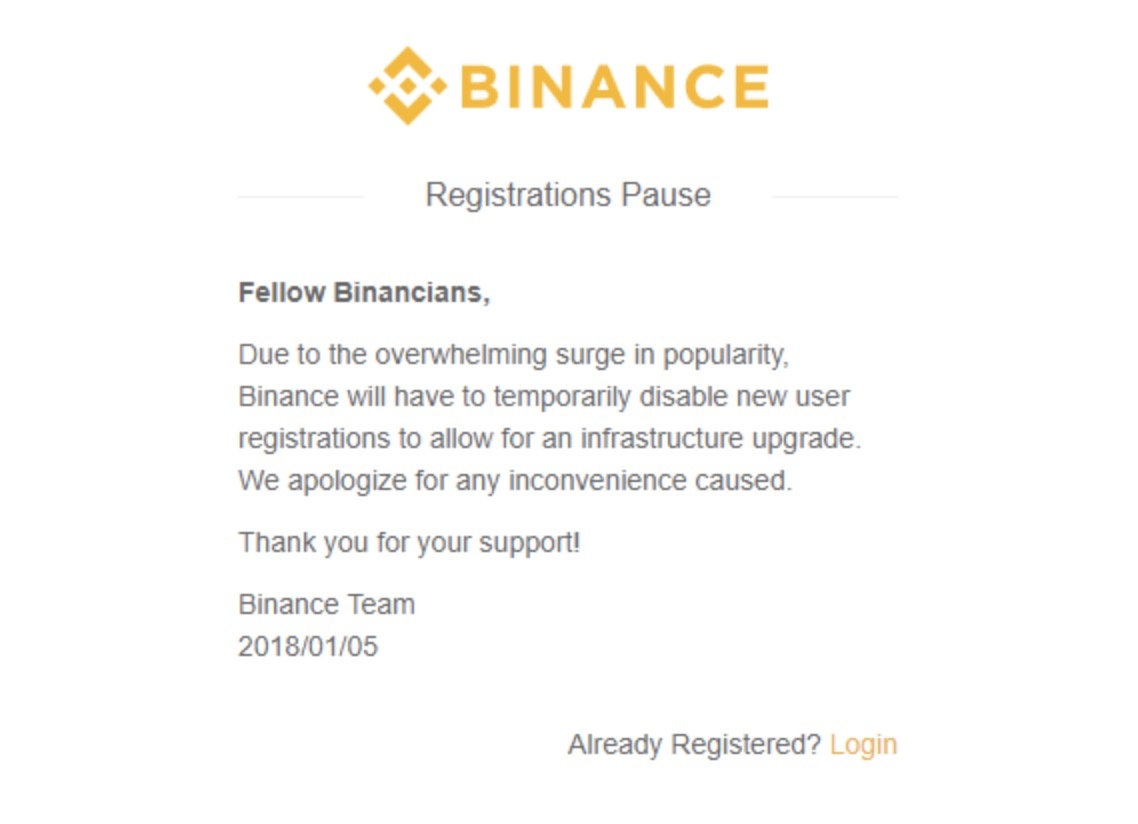The image size is (1138, 824).
Task: Click the word 'Registrations' in the heading
Action: pyautogui.click(x=518, y=194)
